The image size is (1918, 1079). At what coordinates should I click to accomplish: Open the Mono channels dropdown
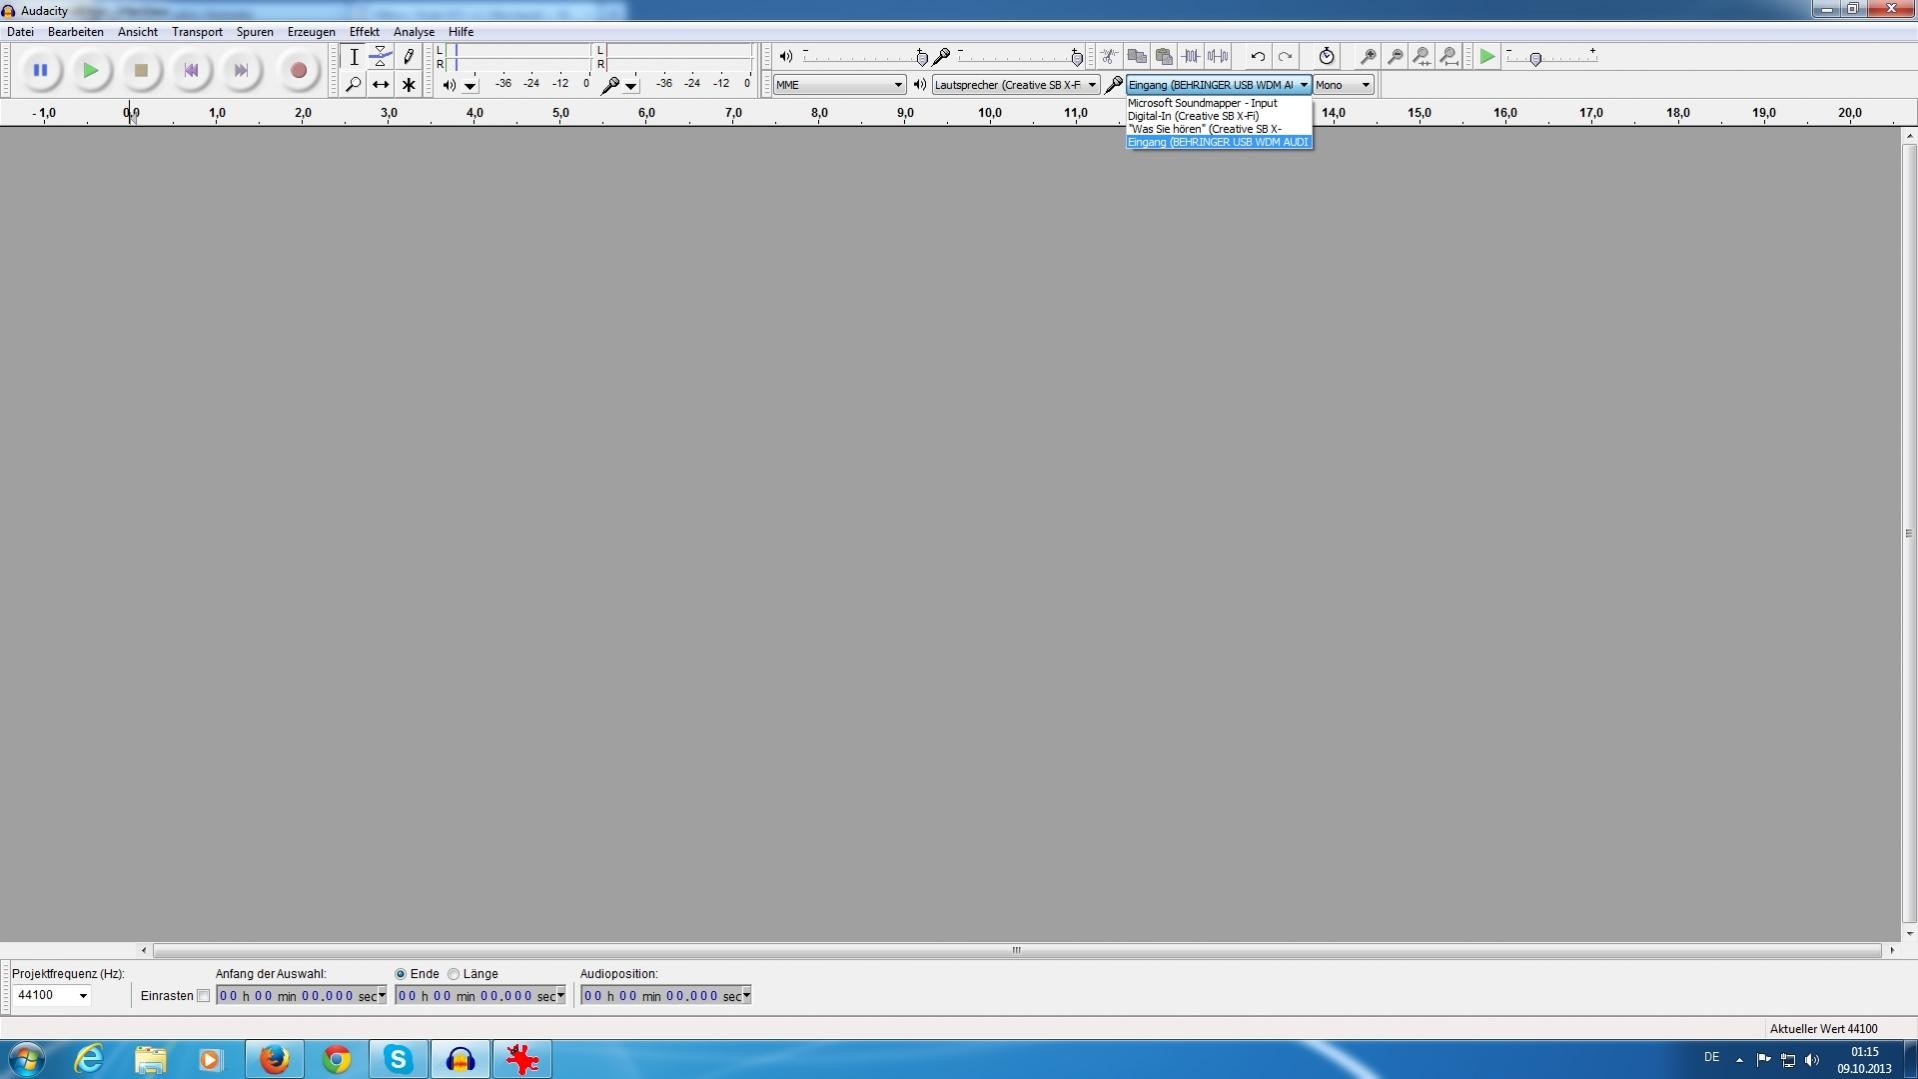pyautogui.click(x=1343, y=85)
